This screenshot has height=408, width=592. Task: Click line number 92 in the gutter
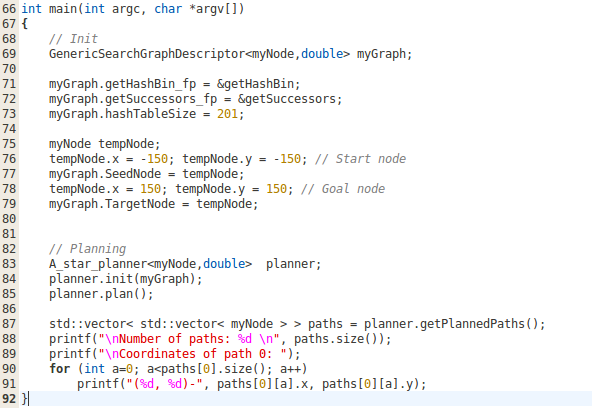[9, 399]
